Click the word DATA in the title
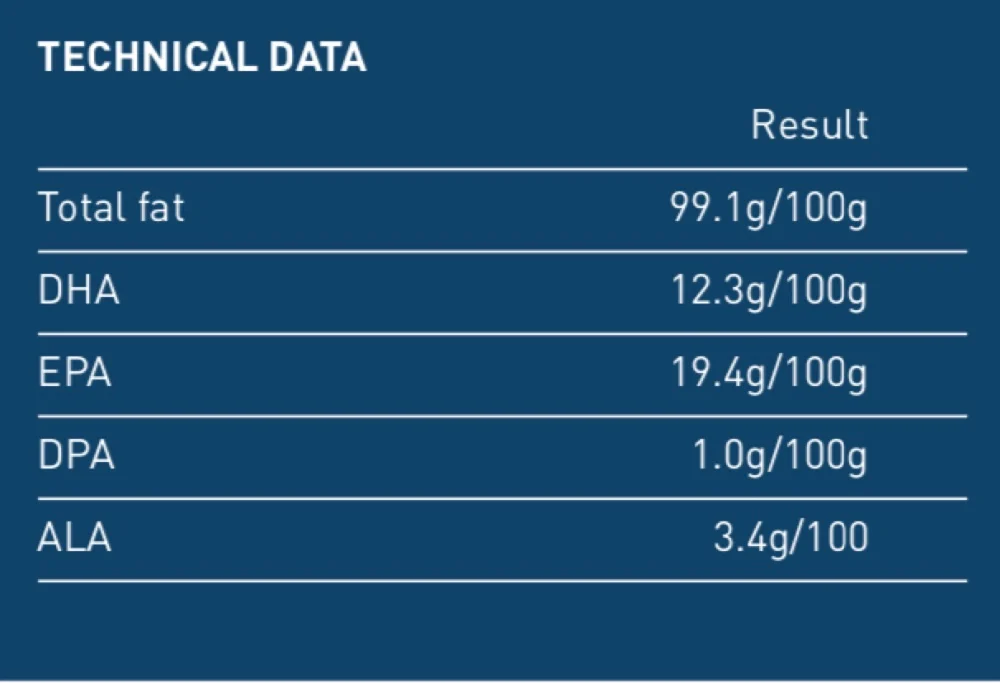 [x=318, y=57]
